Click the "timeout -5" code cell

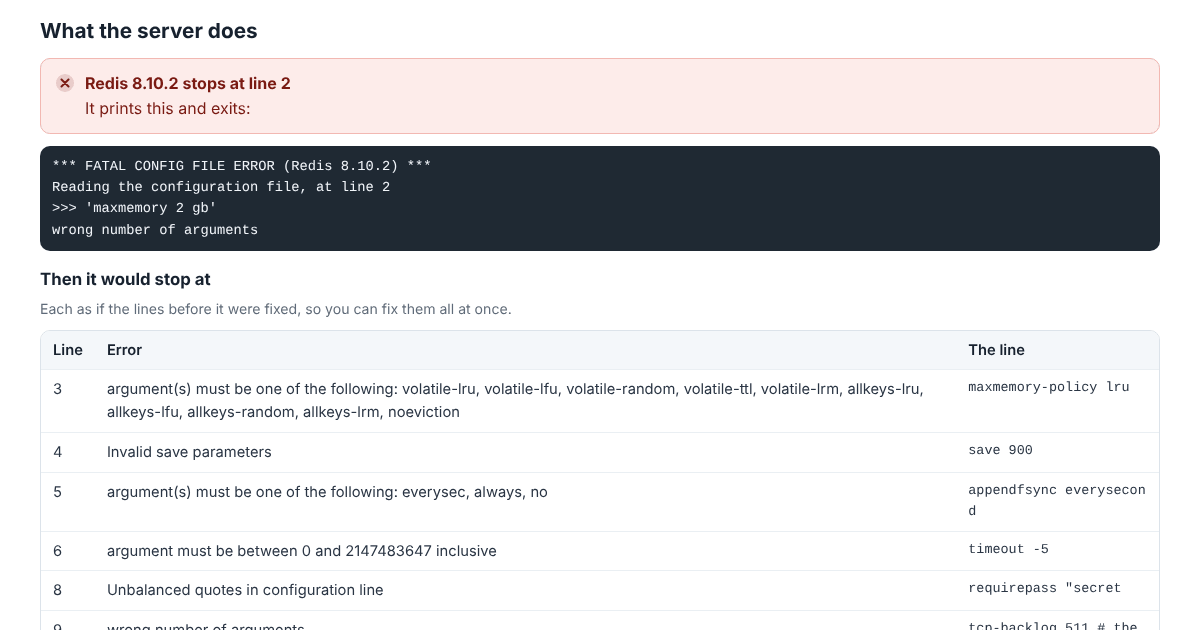1008,549
